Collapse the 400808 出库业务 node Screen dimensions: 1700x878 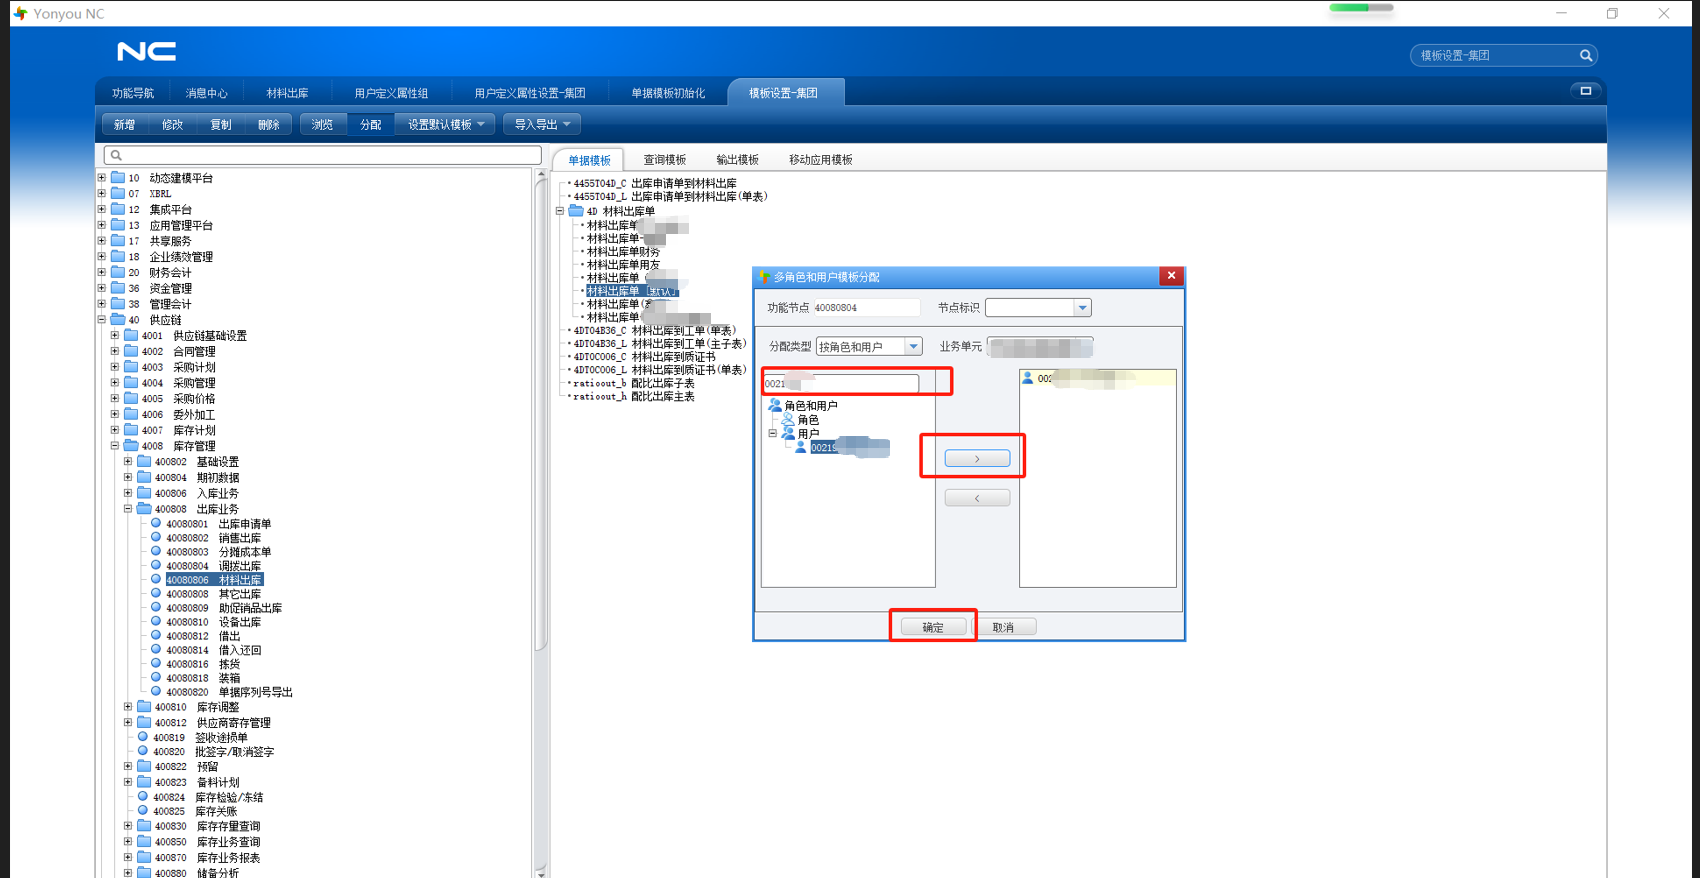point(128,509)
